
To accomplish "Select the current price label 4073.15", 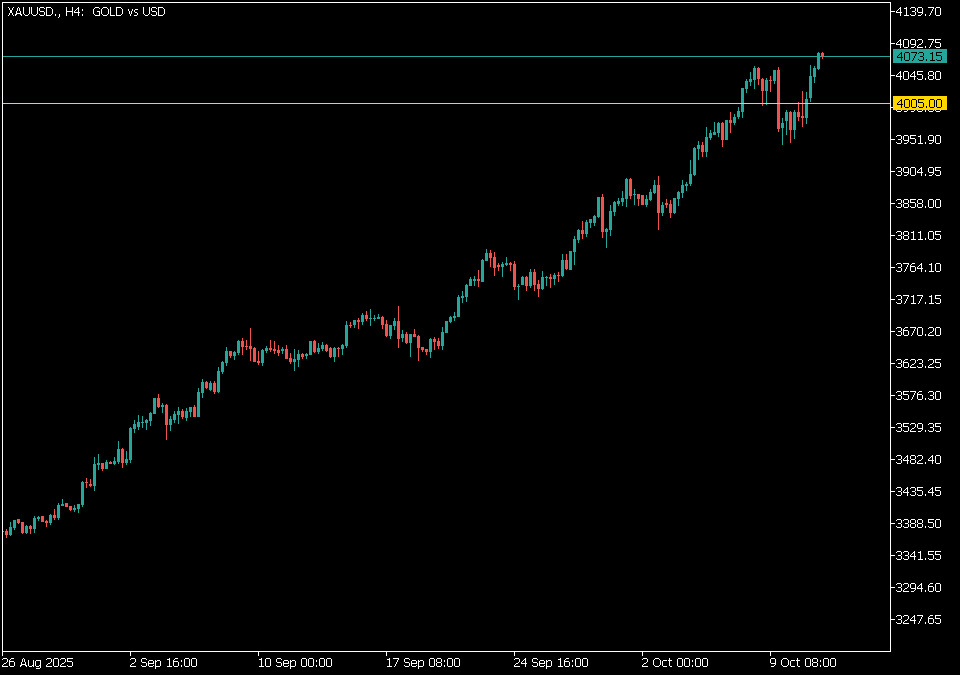I will tap(920, 57).
